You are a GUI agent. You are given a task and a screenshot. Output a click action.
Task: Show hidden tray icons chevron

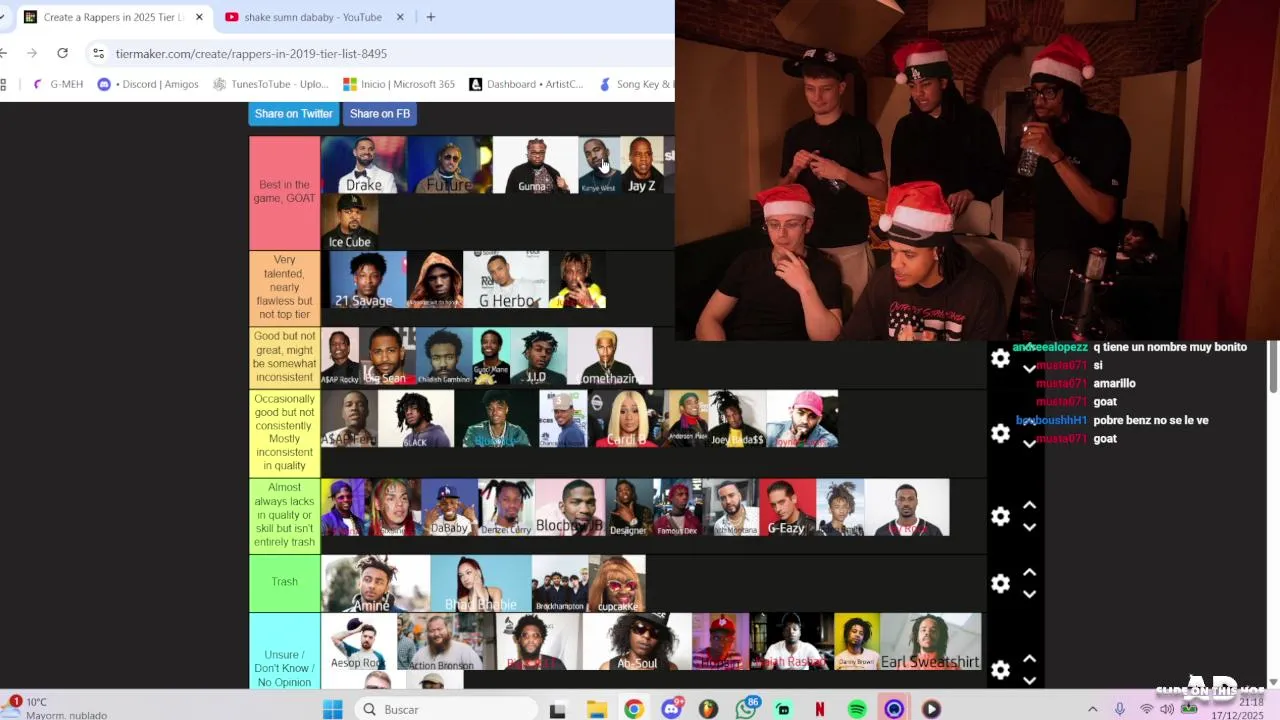click(1093, 709)
